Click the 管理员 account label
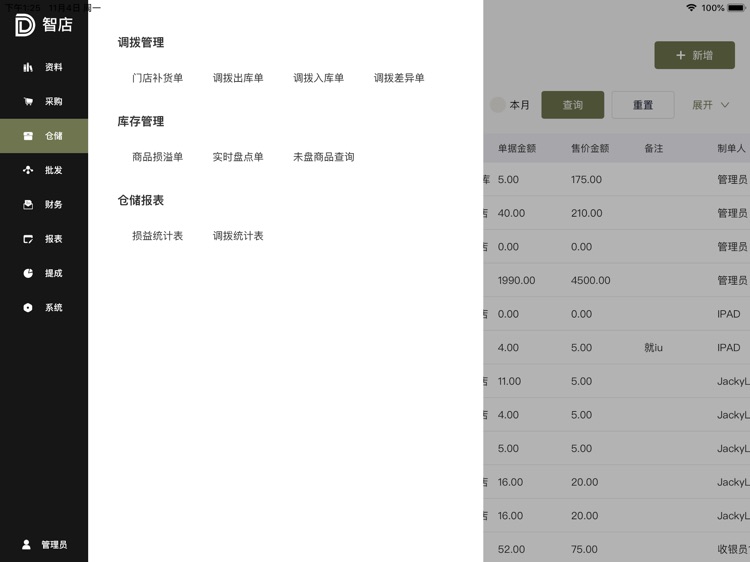Viewport: 750px width, 562px height. tap(54, 545)
